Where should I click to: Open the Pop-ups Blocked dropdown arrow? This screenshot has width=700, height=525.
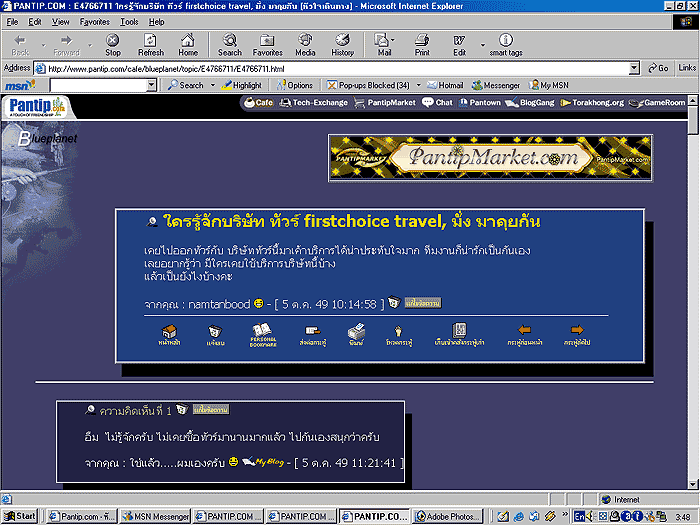pos(418,85)
